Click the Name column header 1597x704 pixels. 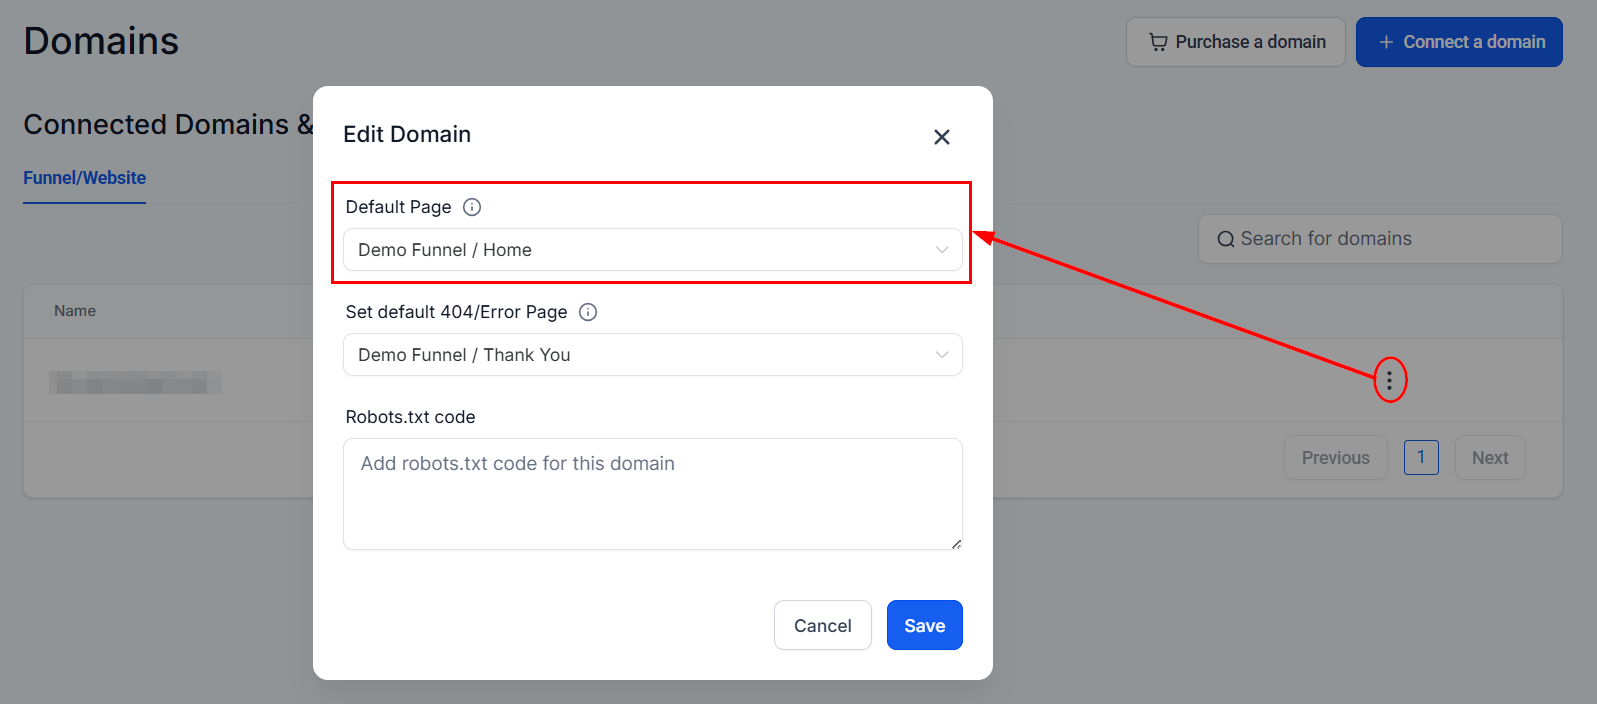75,311
